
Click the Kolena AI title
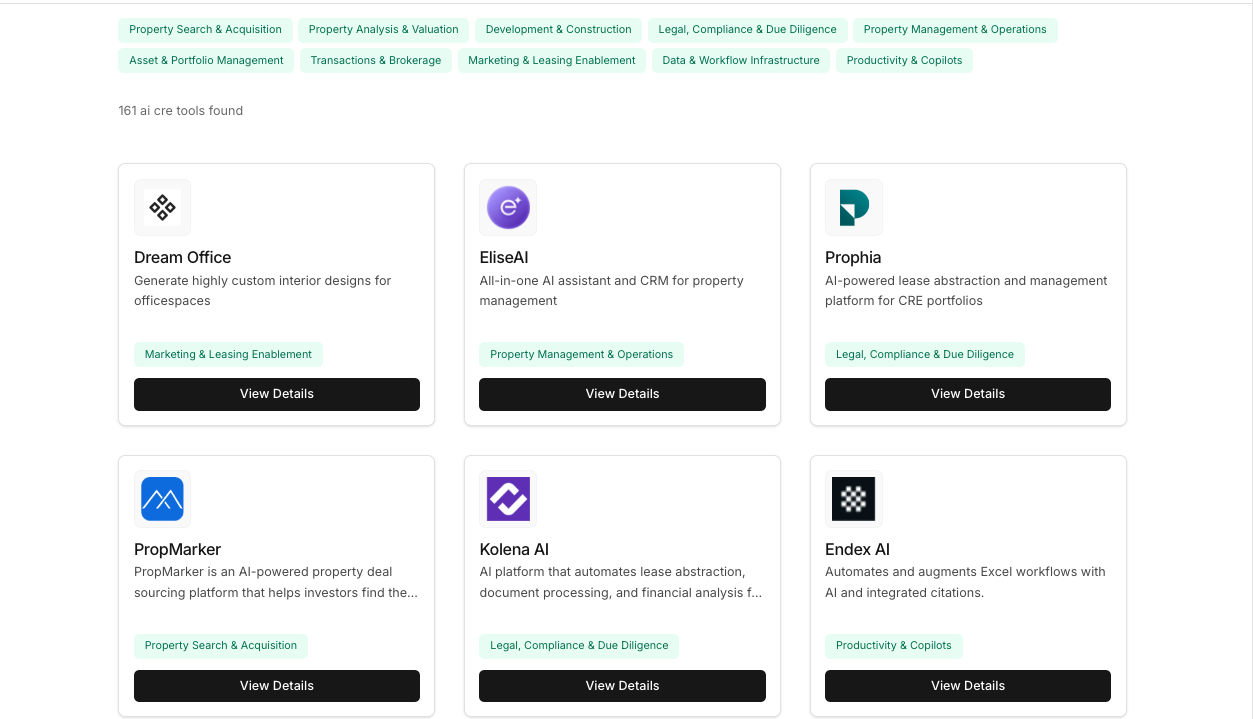514,550
